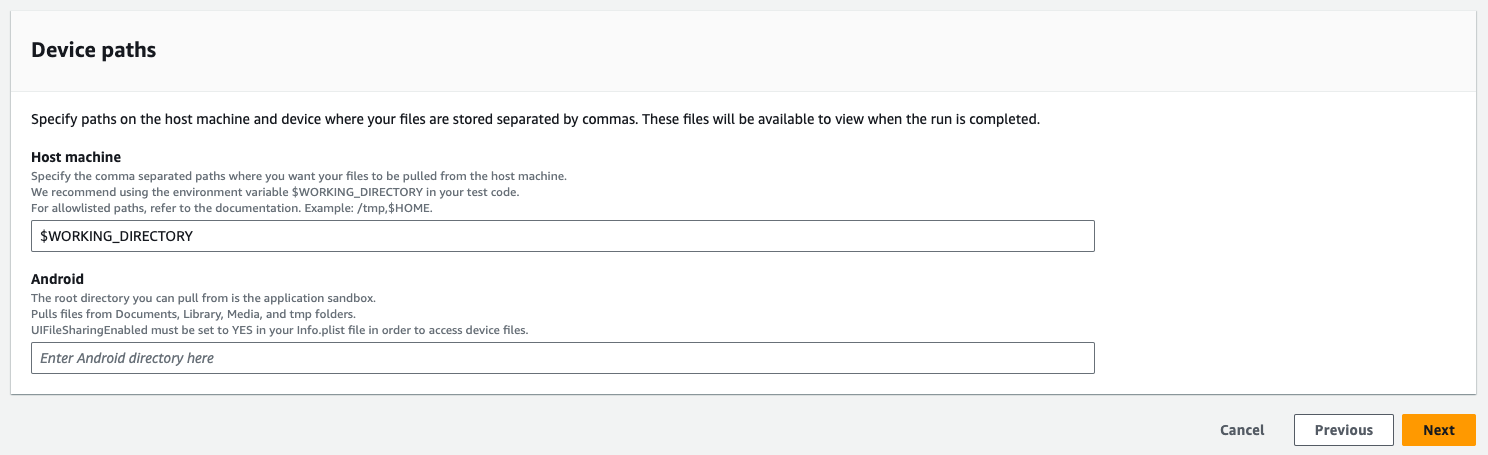Focus the Host machine paths input field

click(x=562, y=236)
